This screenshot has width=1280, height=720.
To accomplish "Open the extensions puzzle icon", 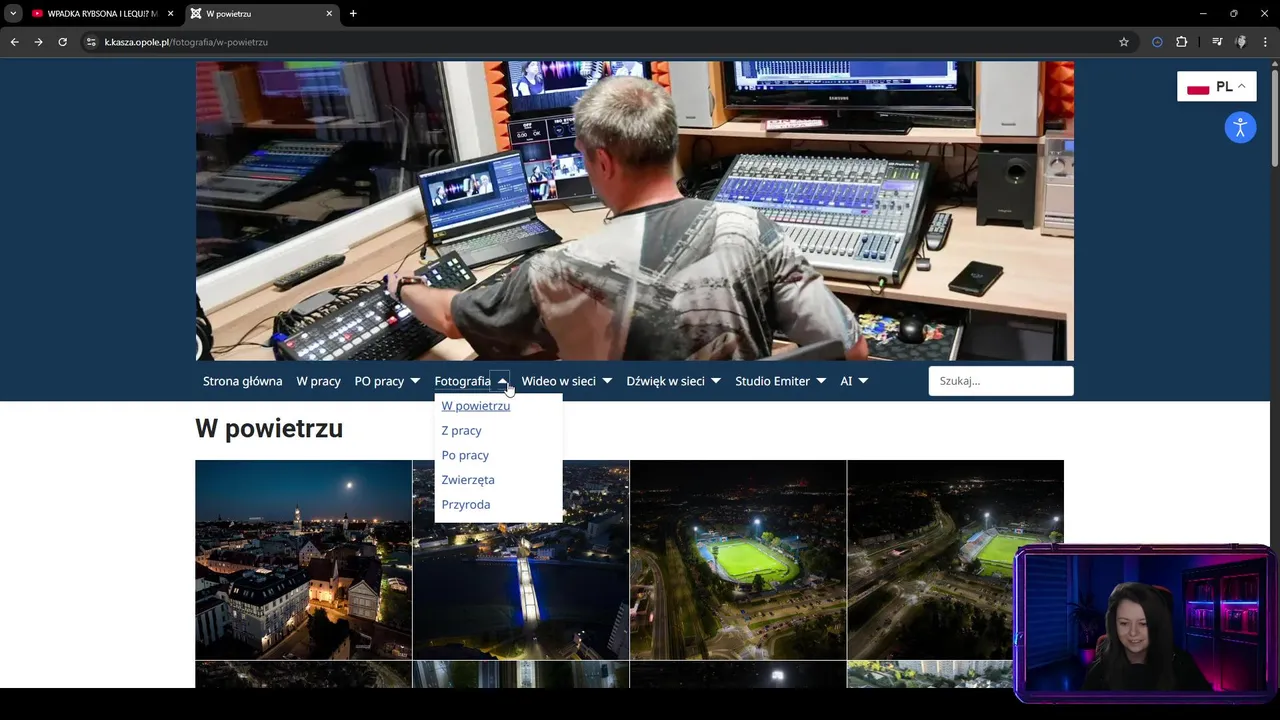I will pyautogui.click(x=1182, y=42).
